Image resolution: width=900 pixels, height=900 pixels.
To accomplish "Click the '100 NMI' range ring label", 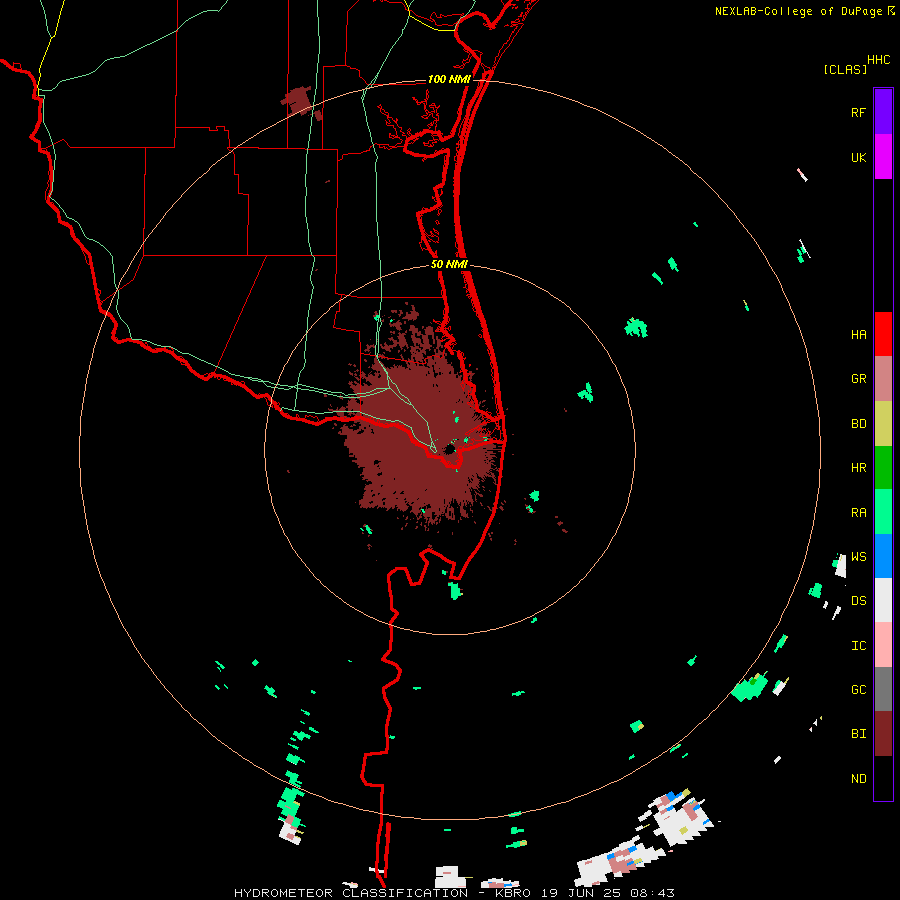I will pyautogui.click(x=449, y=79).
